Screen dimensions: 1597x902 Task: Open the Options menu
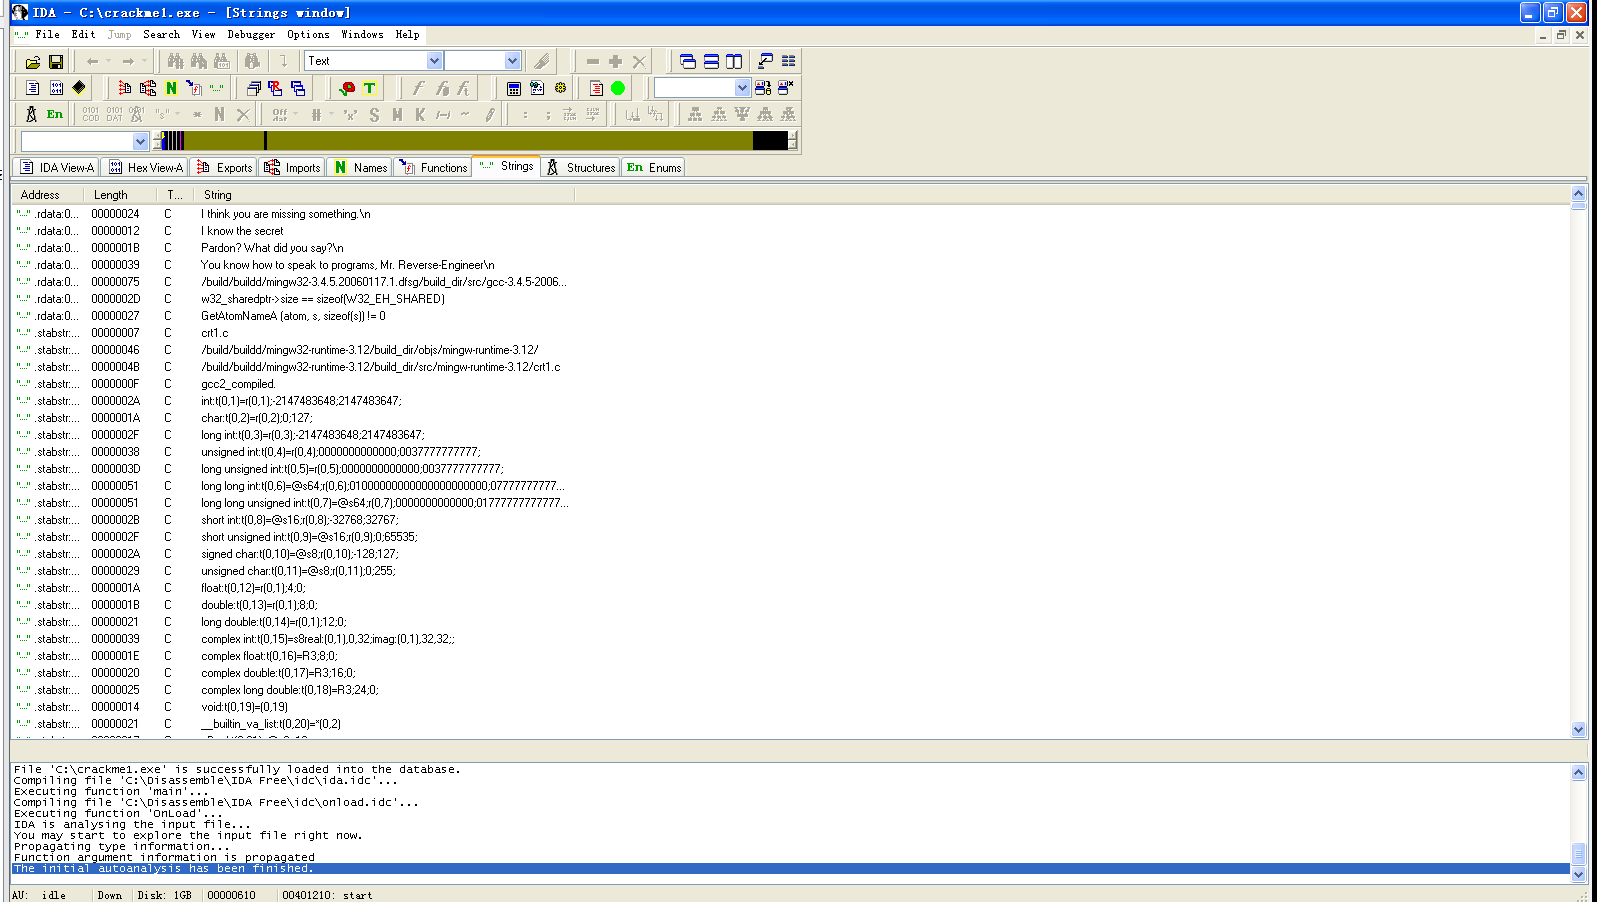coord(308,34)
